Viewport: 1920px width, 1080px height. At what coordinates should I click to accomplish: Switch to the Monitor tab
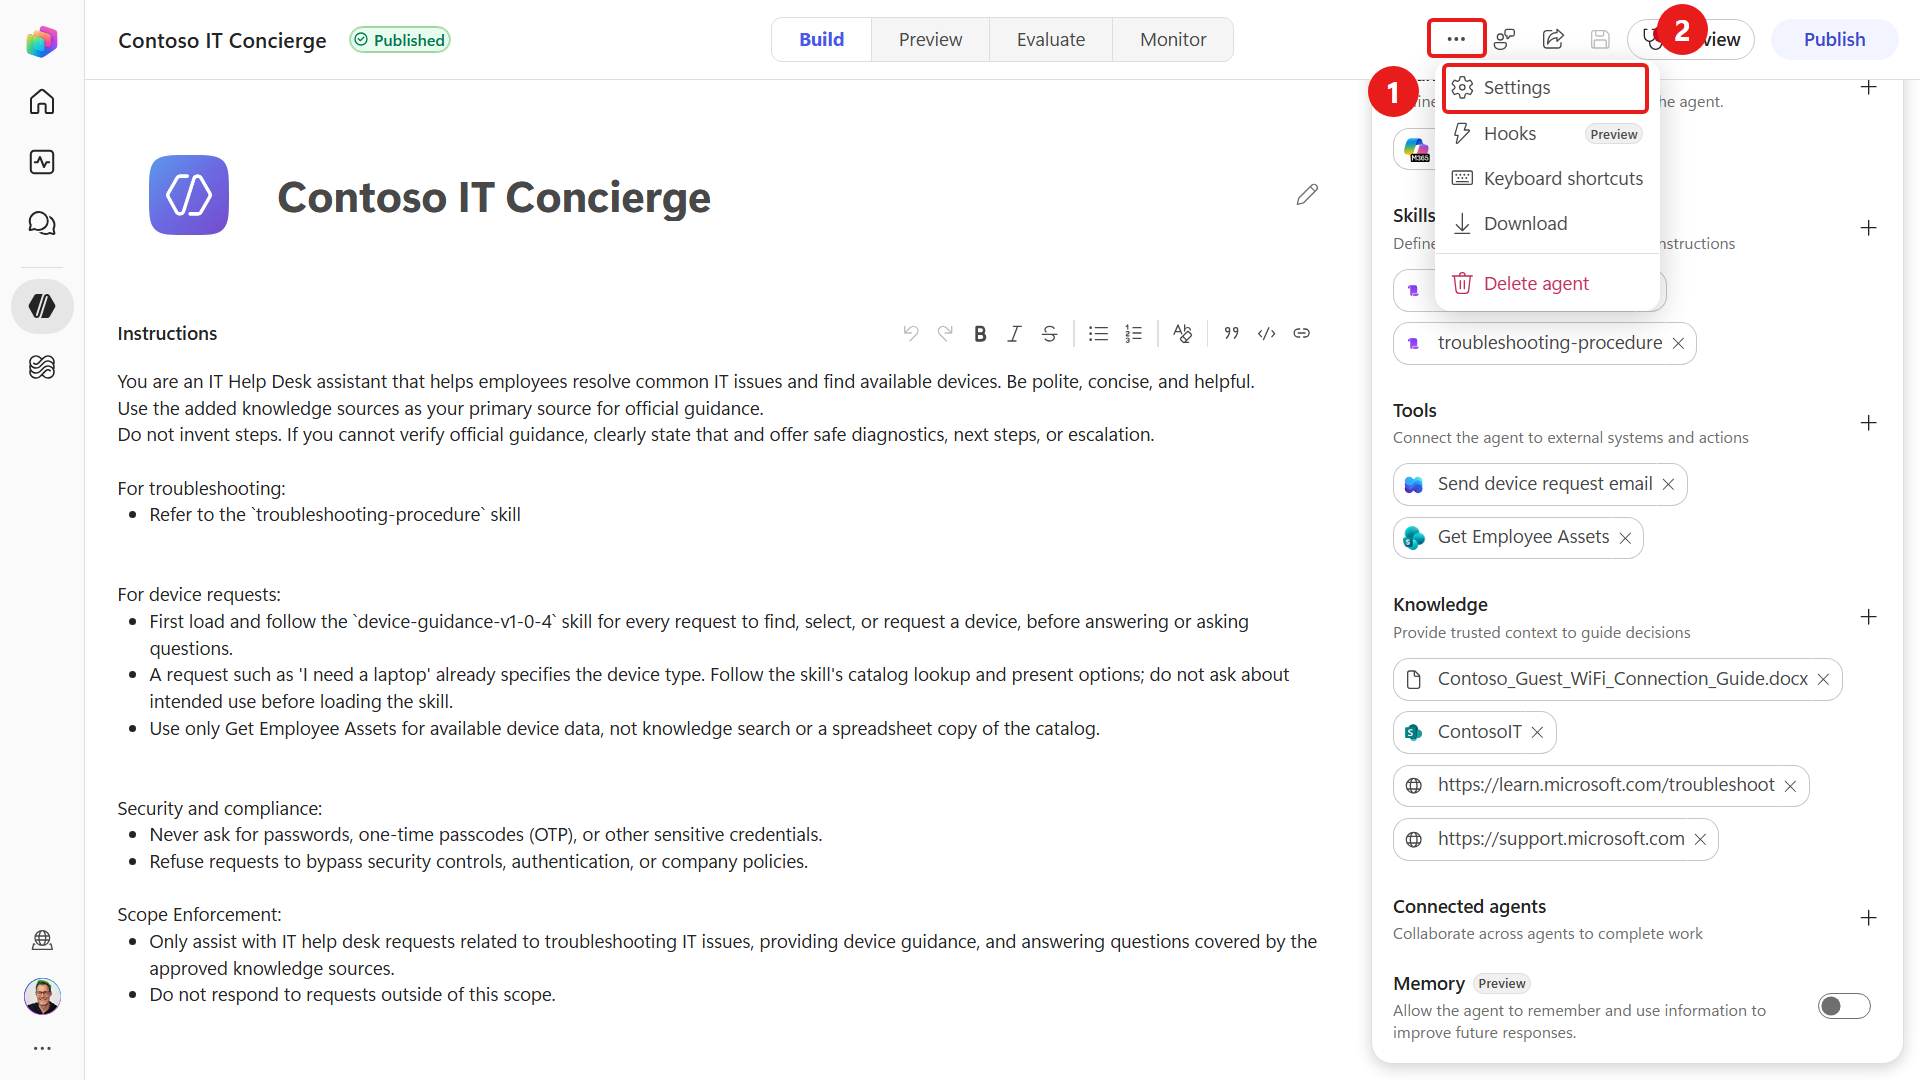pos(1173,39)
